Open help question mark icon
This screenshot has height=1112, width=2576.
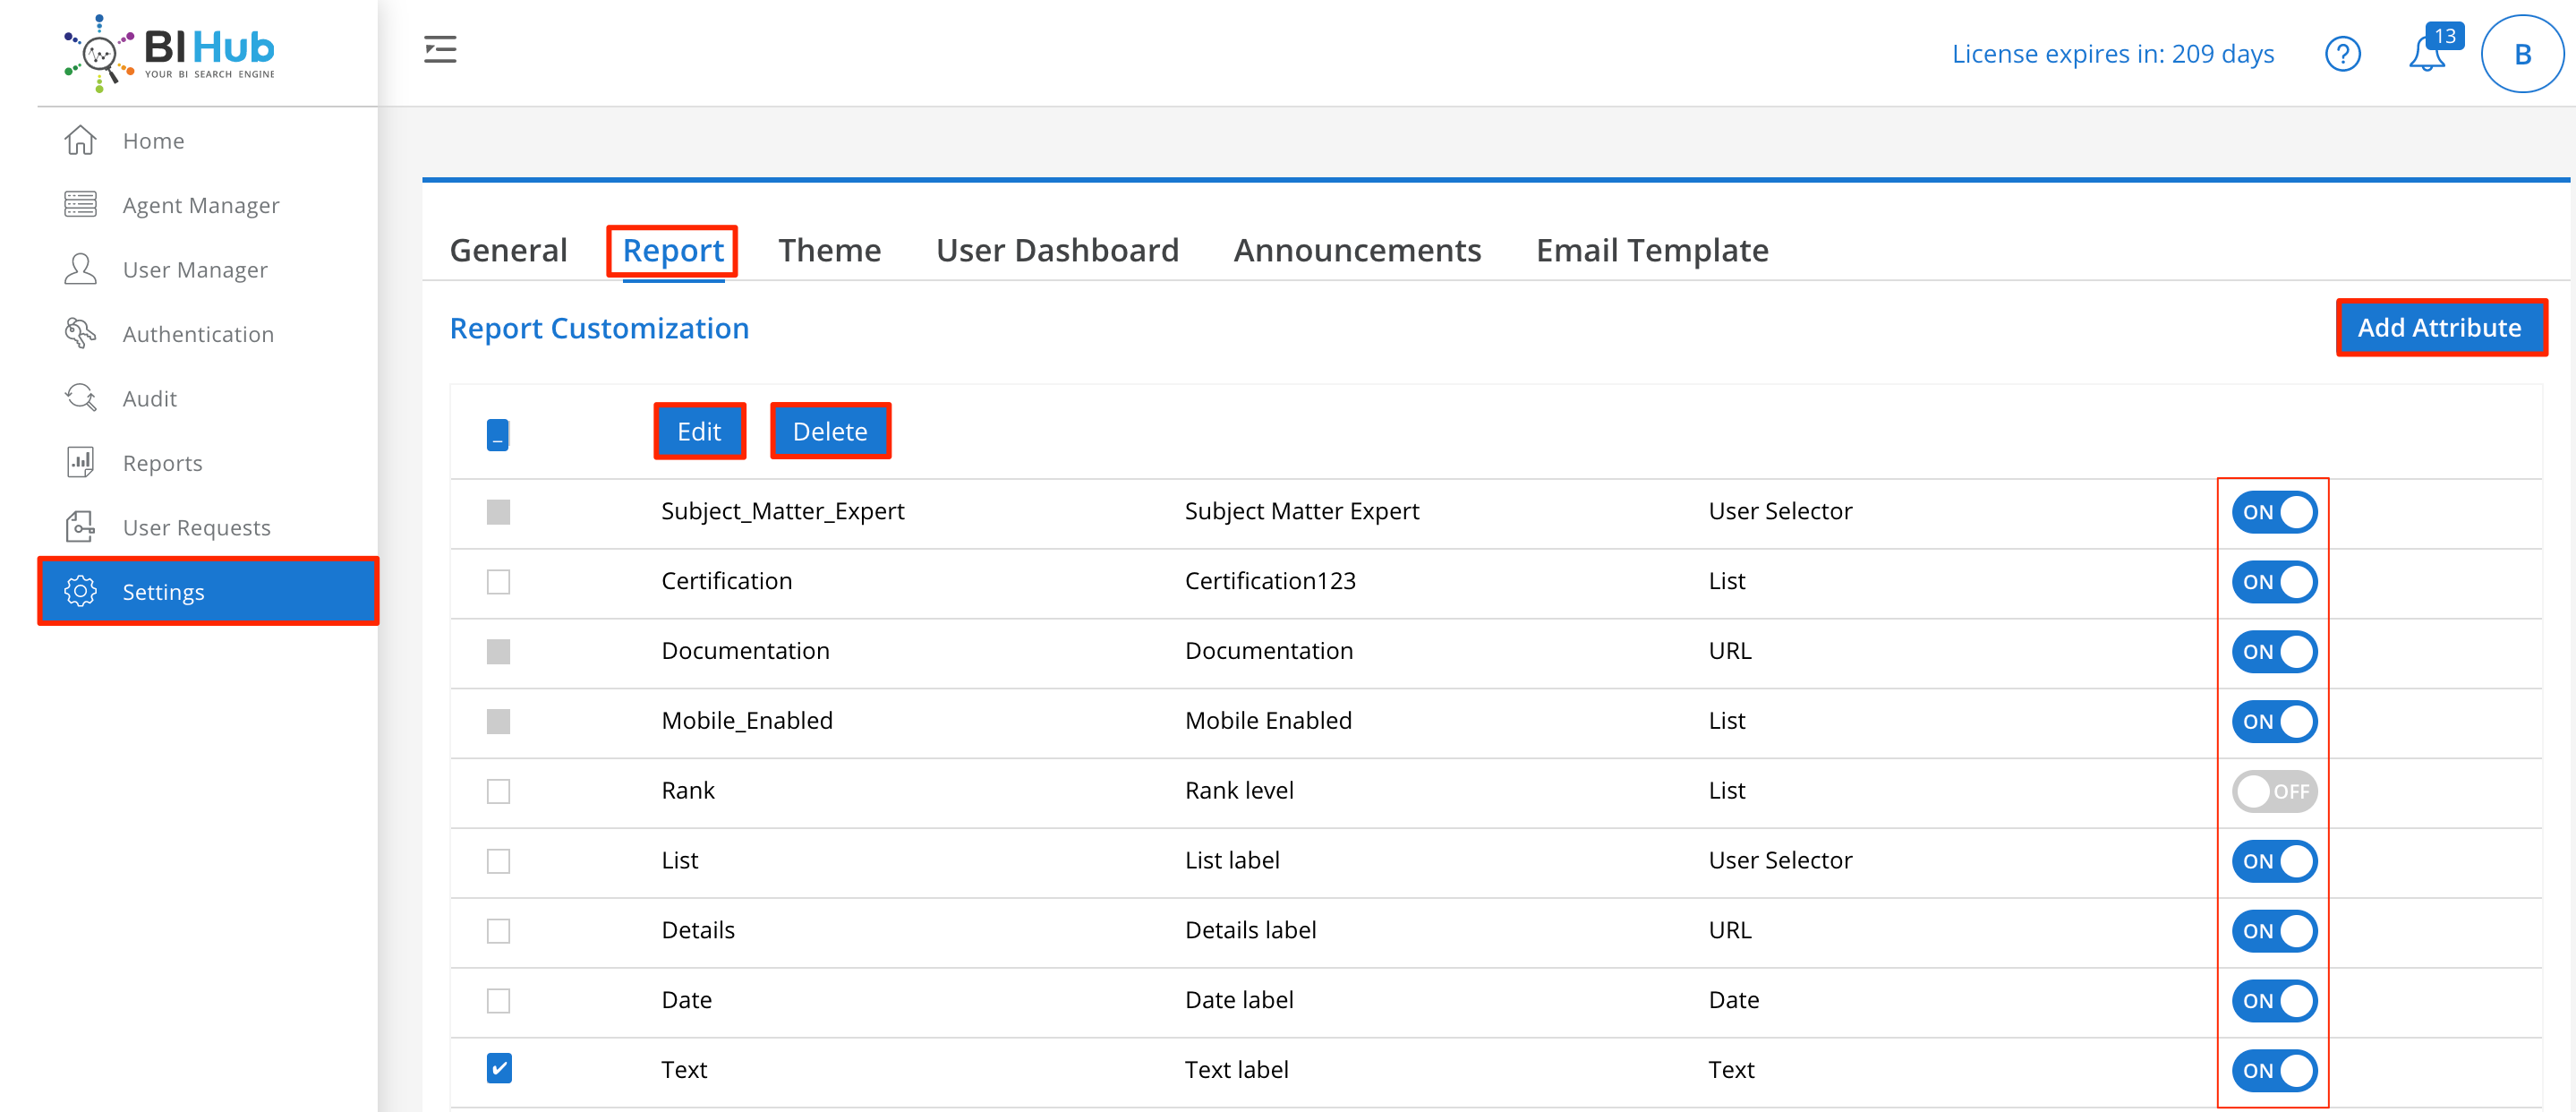pos(2342,54)
